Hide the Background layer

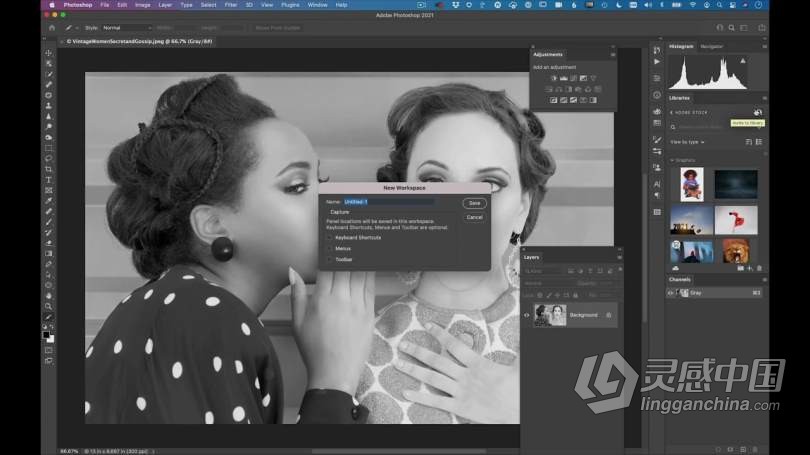[526, 315]
